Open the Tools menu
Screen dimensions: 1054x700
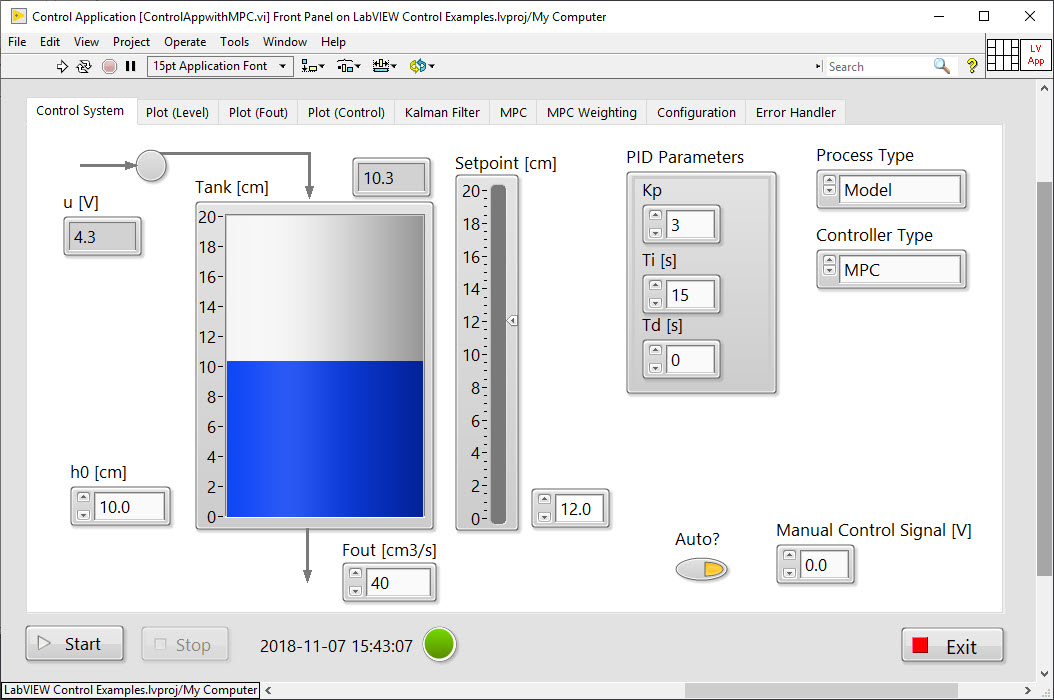point(235,42)
